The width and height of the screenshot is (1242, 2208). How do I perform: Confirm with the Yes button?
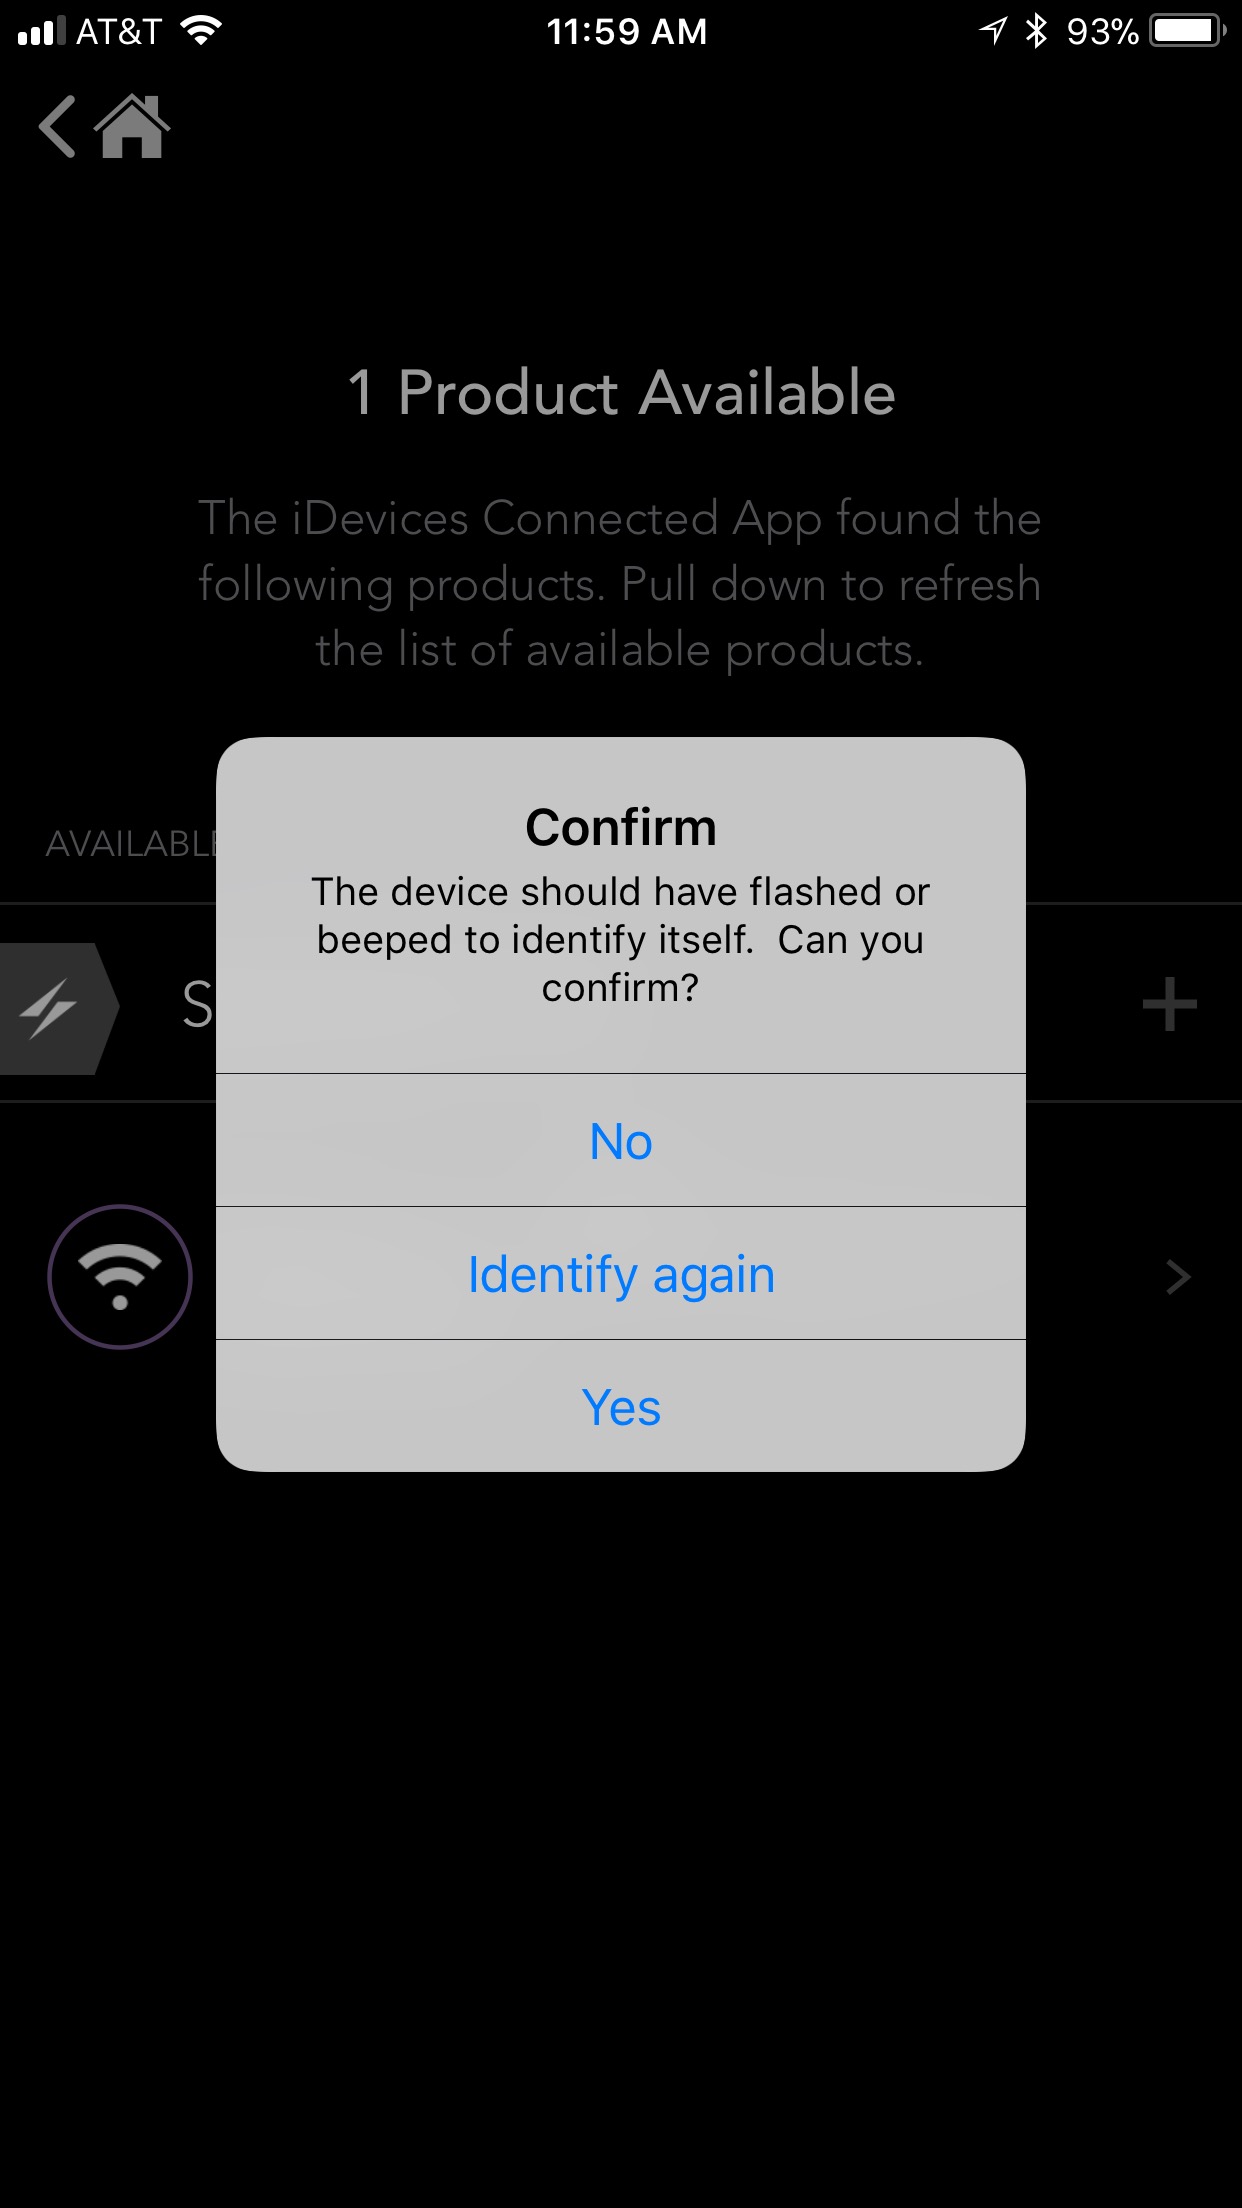[621, 1407]
